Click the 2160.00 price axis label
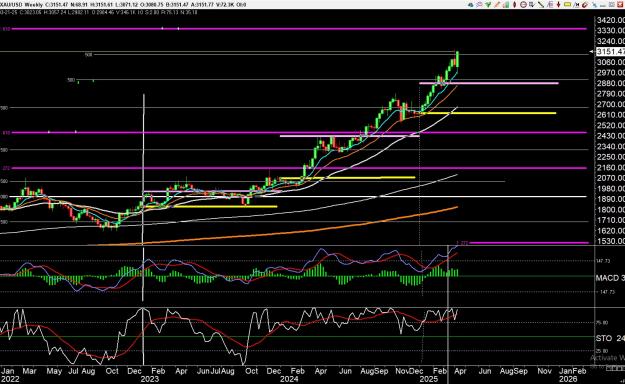This screenshot has height=384, width=625. pos(610,167)
